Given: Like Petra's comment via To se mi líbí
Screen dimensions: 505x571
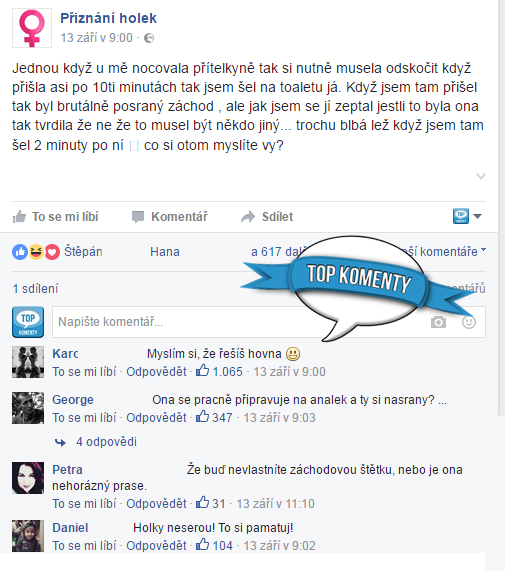Looking at the screenshot, I should tap(84, 503).
